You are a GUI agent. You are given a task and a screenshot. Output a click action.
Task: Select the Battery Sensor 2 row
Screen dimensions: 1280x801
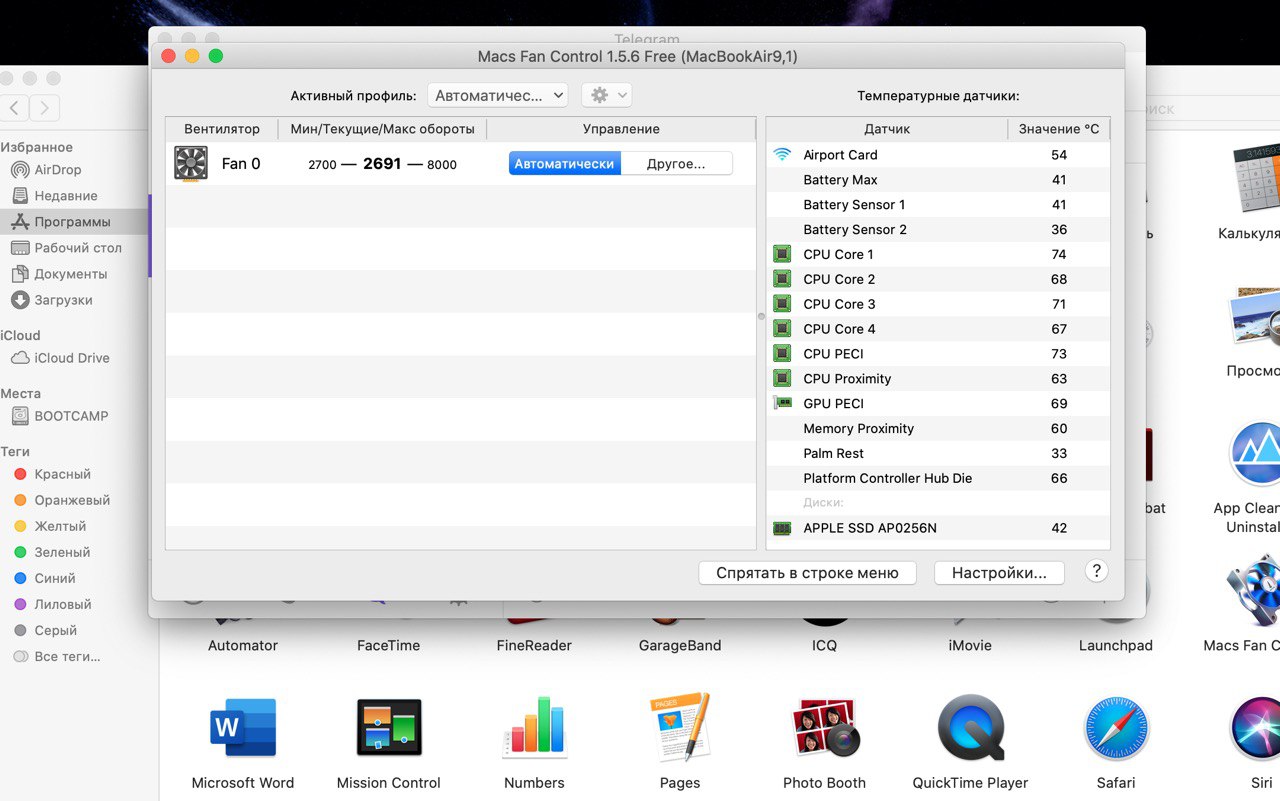(x=938, y=230)
